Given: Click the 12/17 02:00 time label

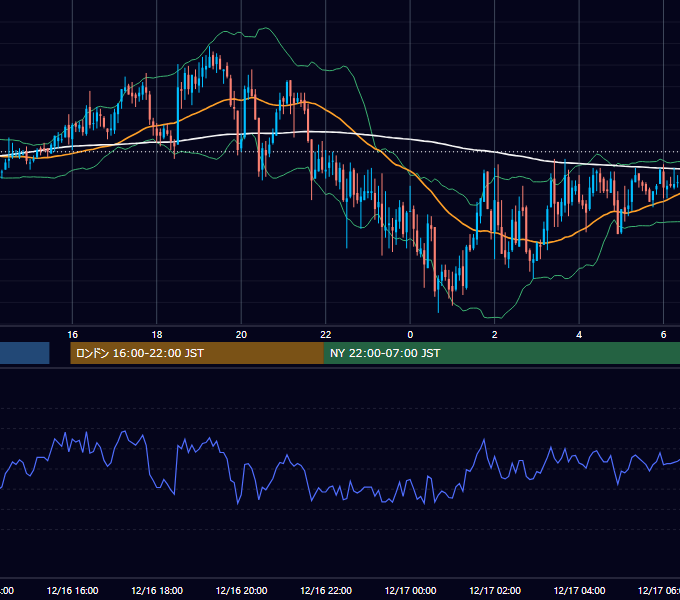Looking at the screenshot, I should (x=495, y=590).
